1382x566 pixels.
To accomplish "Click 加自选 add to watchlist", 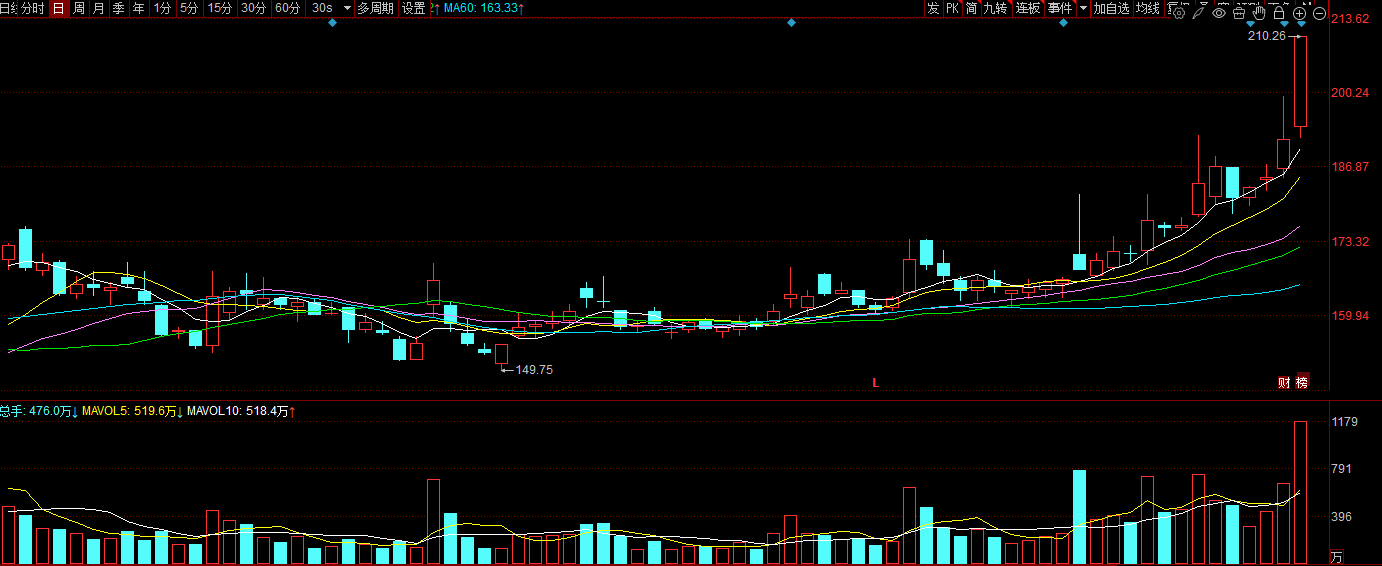I will pos(1110,8).
